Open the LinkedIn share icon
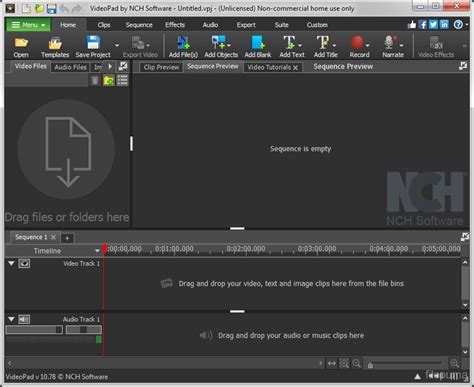 tap(444, 25)
